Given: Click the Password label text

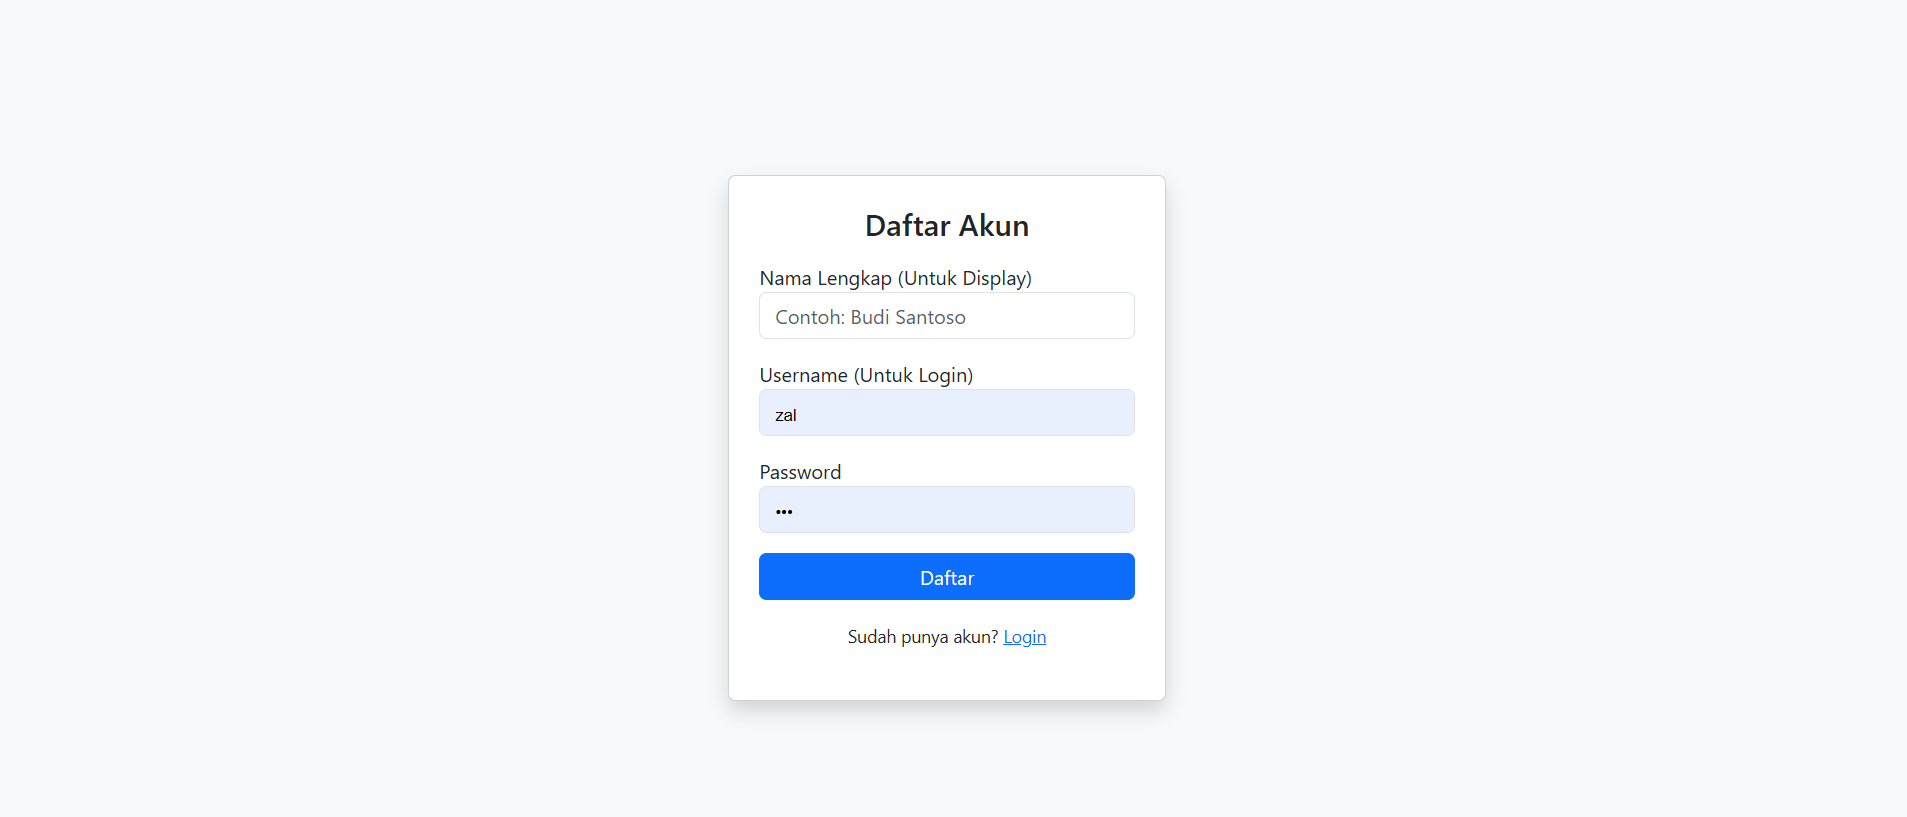Looking at the screenshot, I should pyautogui.click(x=800, y=472).
